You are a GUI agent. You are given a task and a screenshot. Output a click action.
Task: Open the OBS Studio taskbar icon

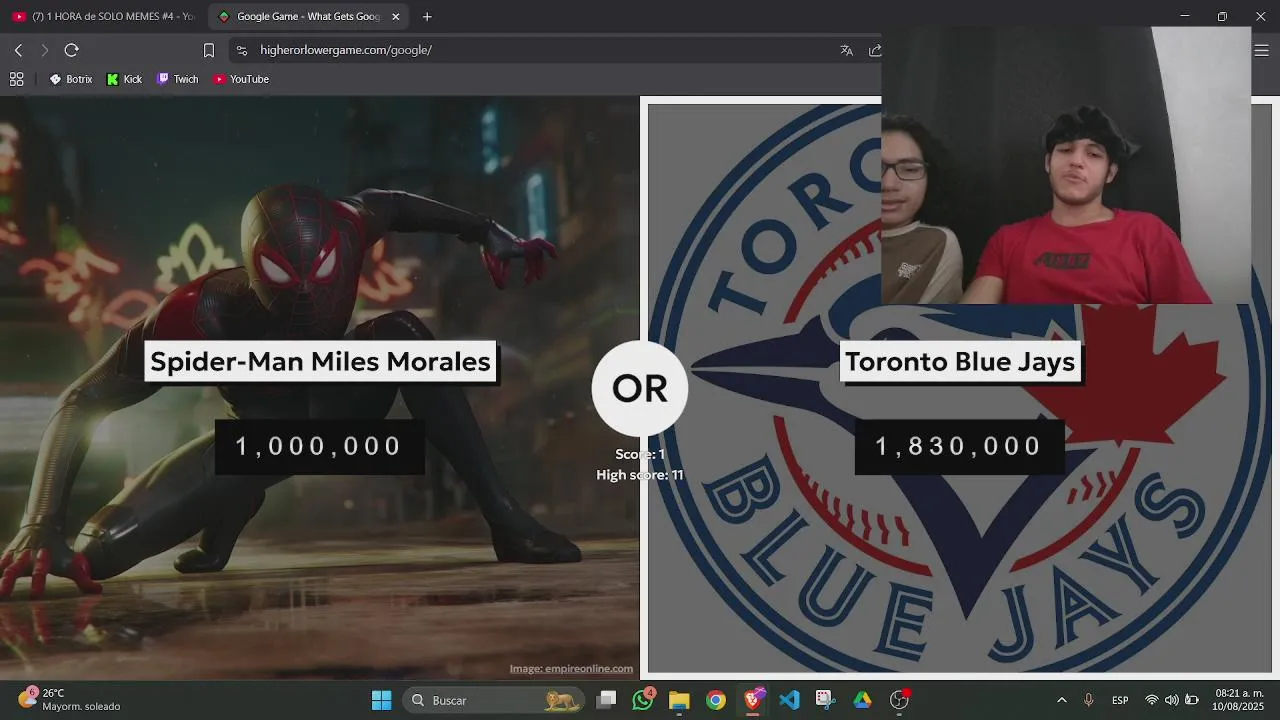(x=899, y=700)
